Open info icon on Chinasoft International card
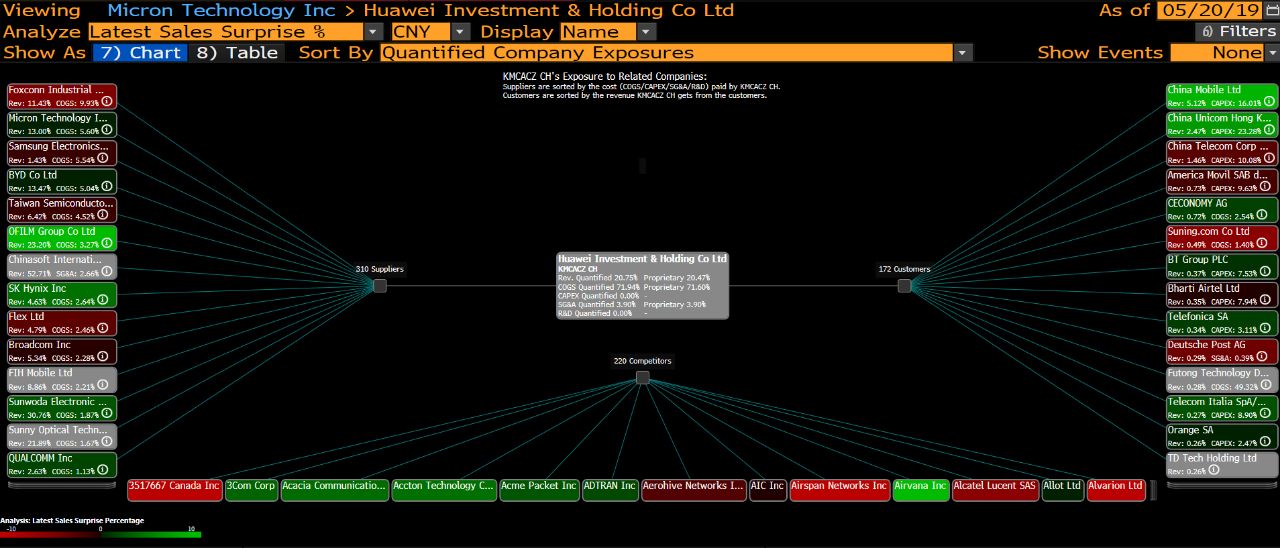Image resolution: width=1280 pixels, height=548 pixels. (108, 272)
